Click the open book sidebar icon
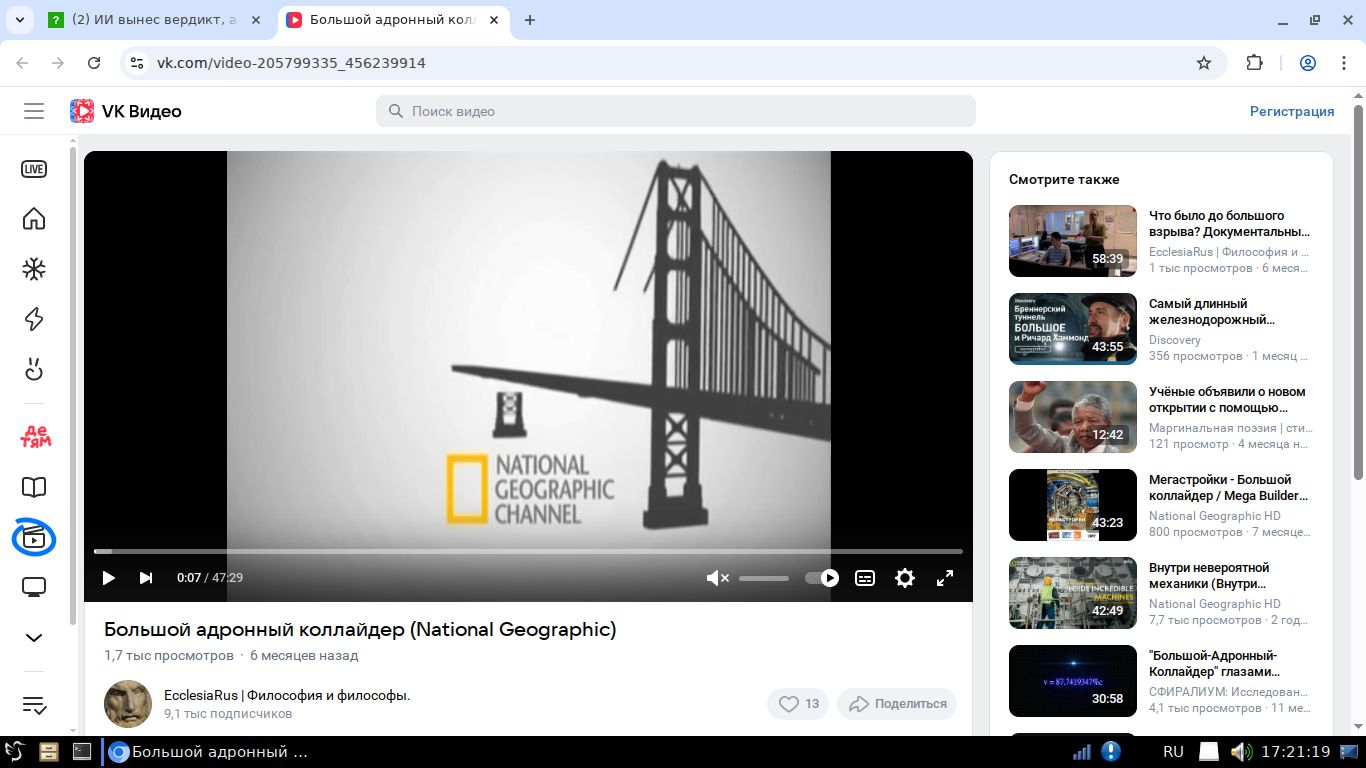Screen dimensions: 1366x768 [34, 487]
